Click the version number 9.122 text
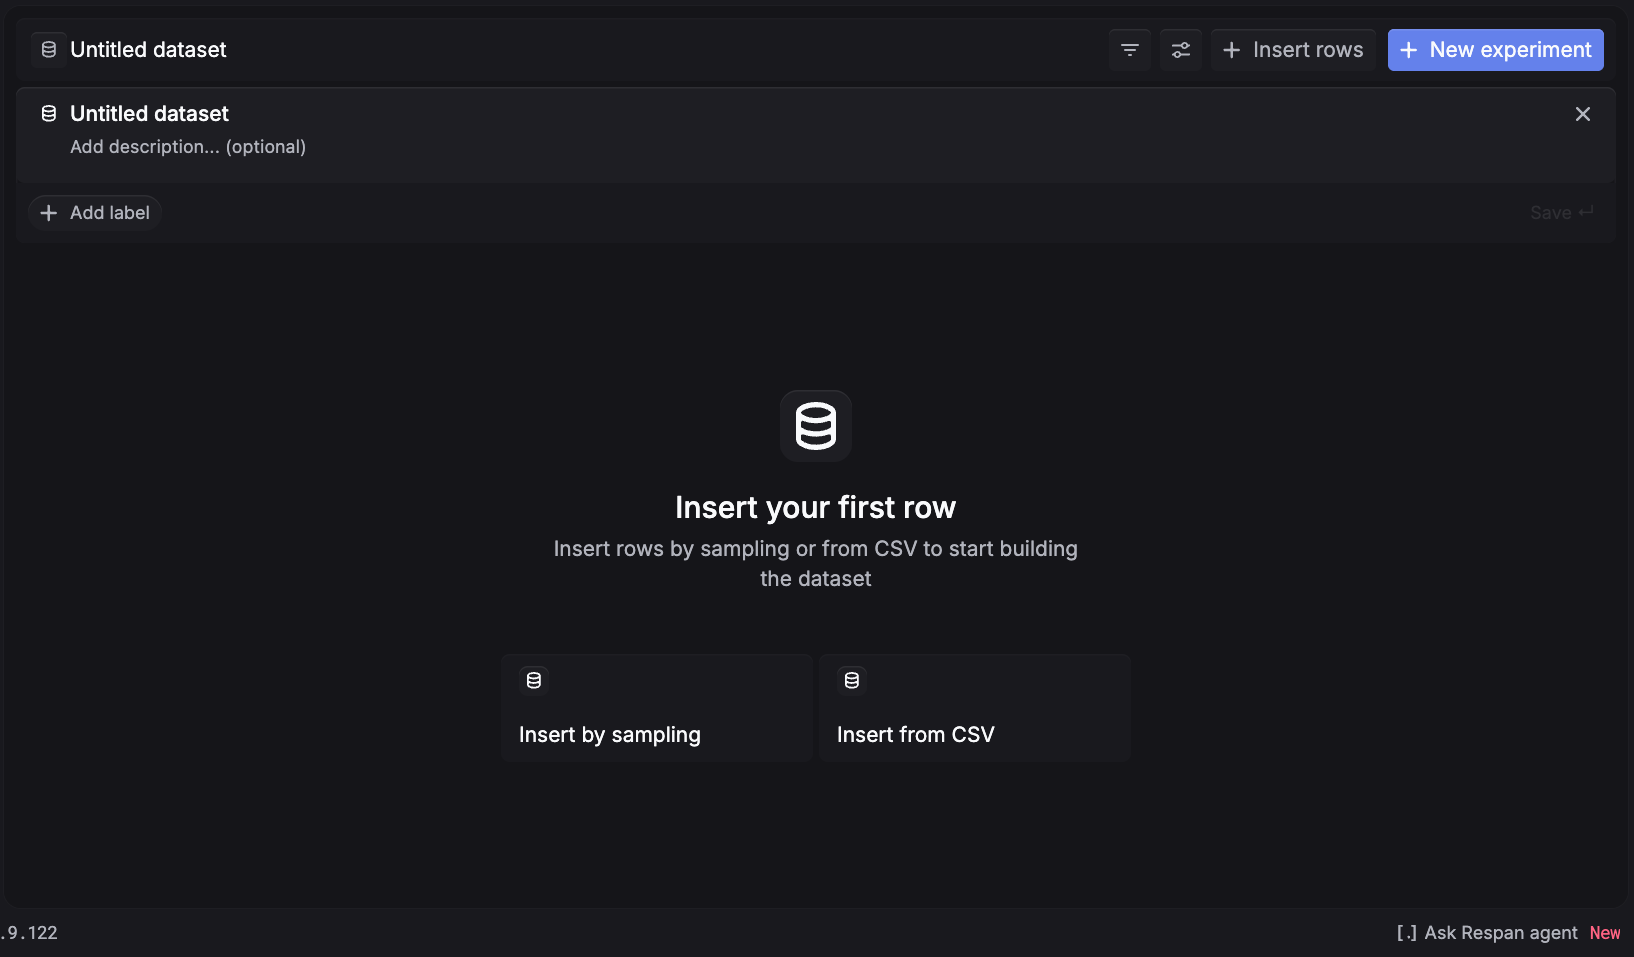 click(30, 933)
